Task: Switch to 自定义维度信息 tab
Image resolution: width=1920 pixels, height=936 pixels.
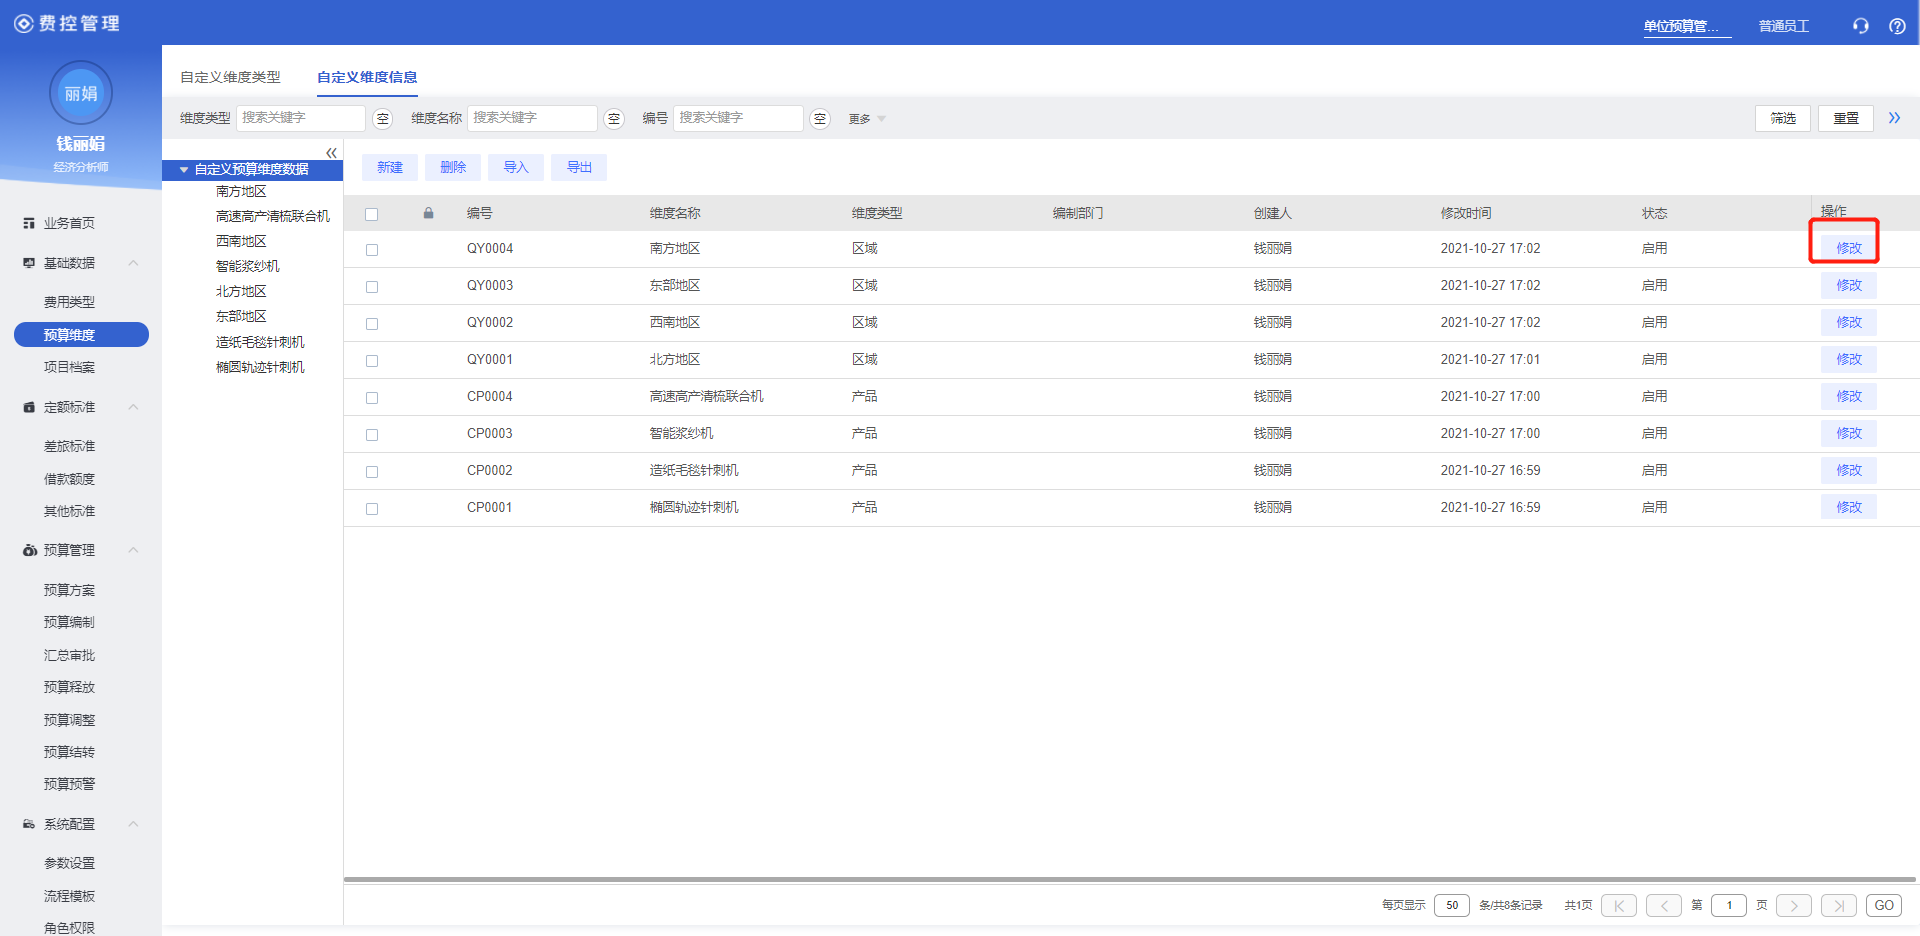Action: [x=367, y=77]
